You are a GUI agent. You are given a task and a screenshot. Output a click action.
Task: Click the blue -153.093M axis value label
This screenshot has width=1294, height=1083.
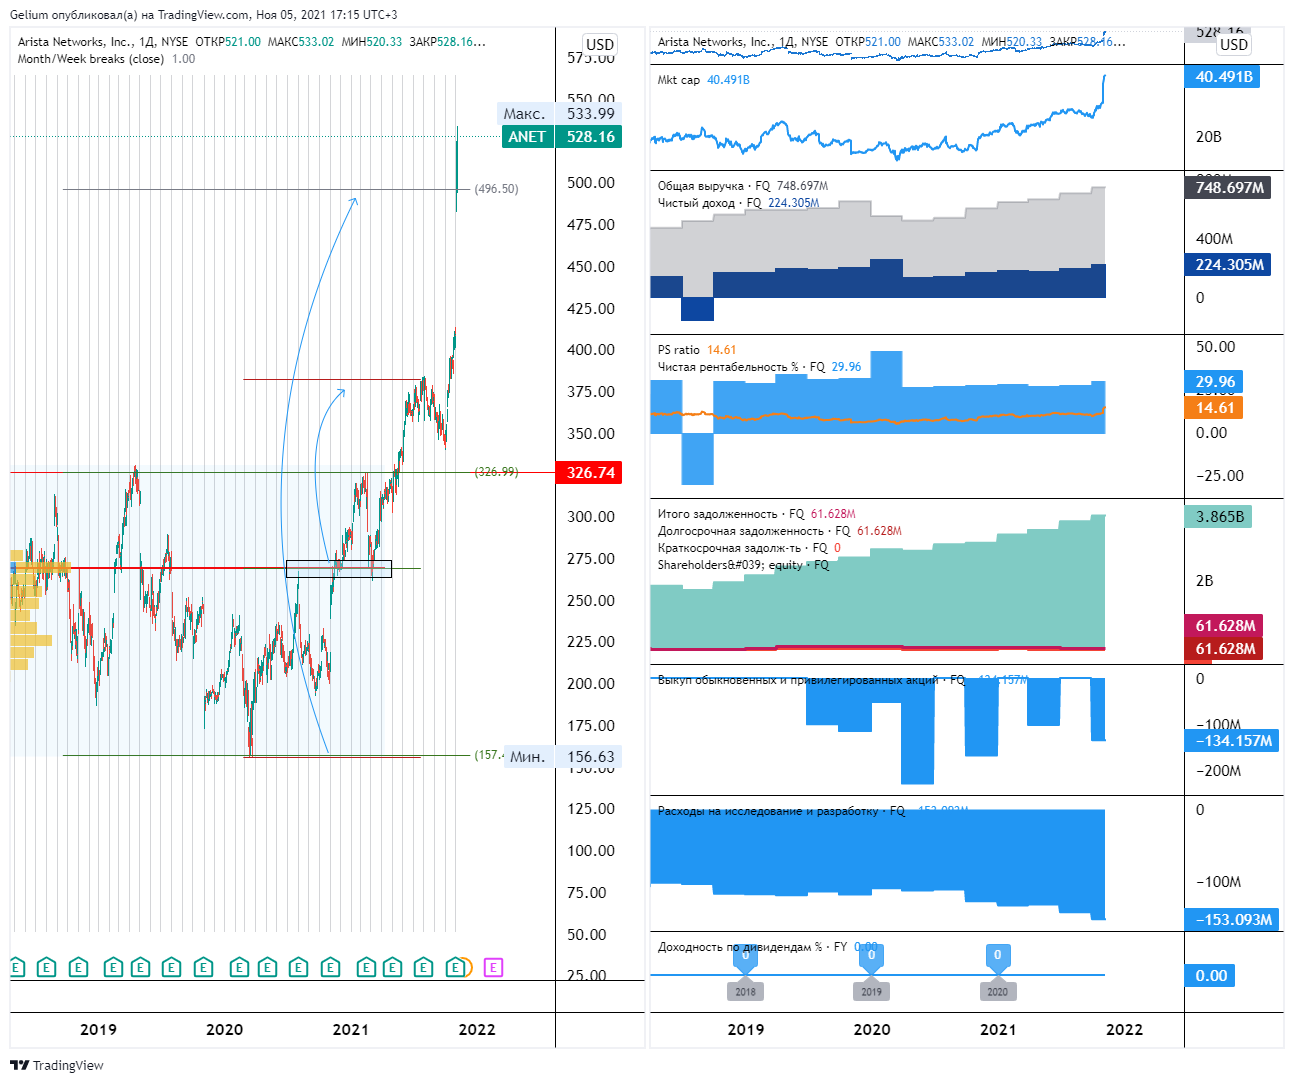[1232, 920]
